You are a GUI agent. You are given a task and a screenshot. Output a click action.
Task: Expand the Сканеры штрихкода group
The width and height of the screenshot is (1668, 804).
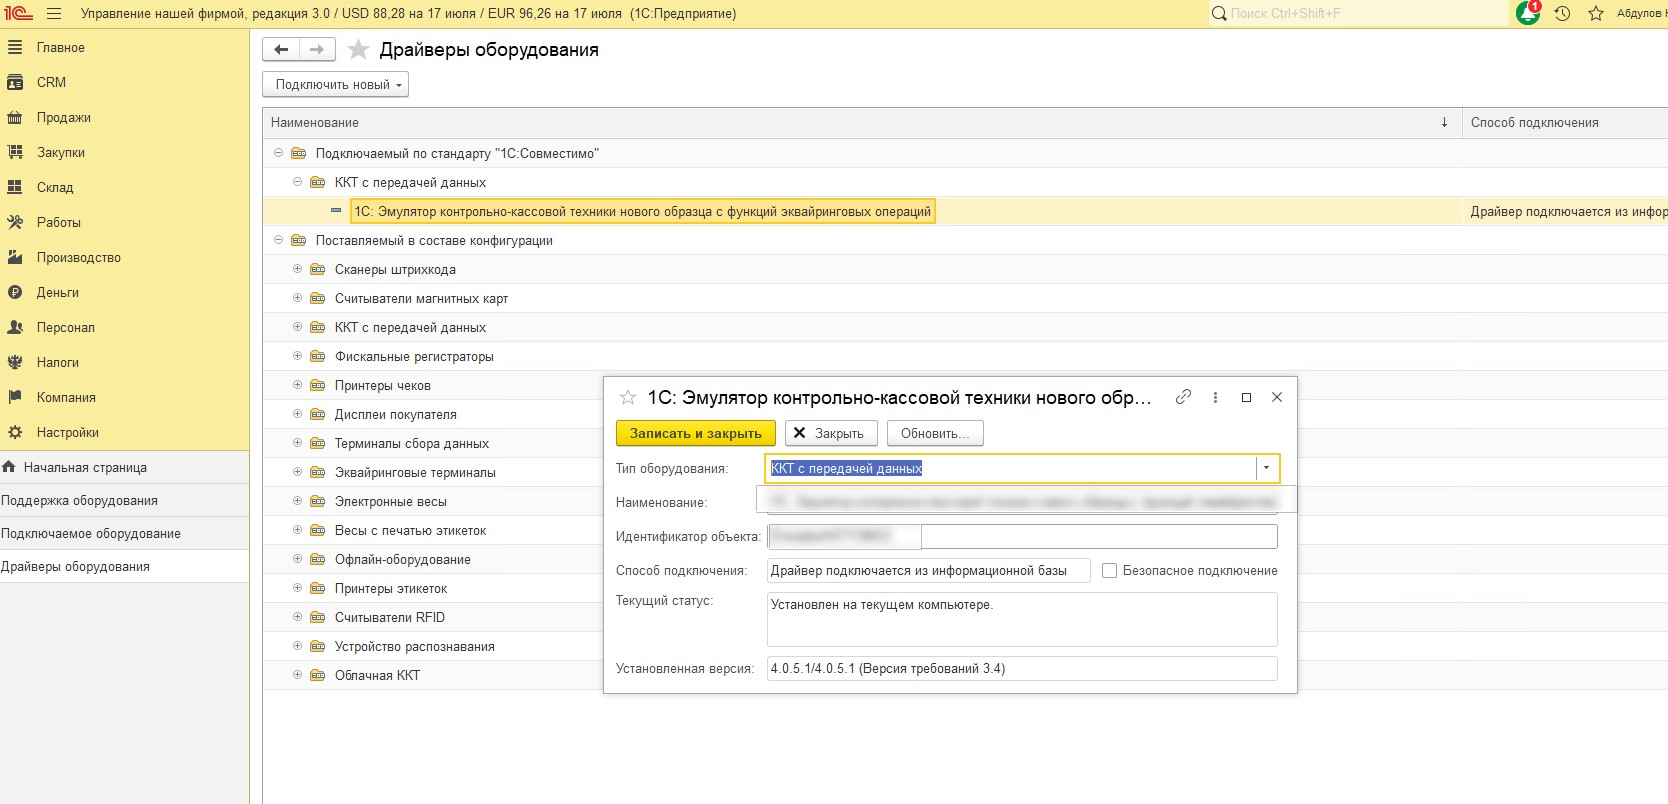297,269
